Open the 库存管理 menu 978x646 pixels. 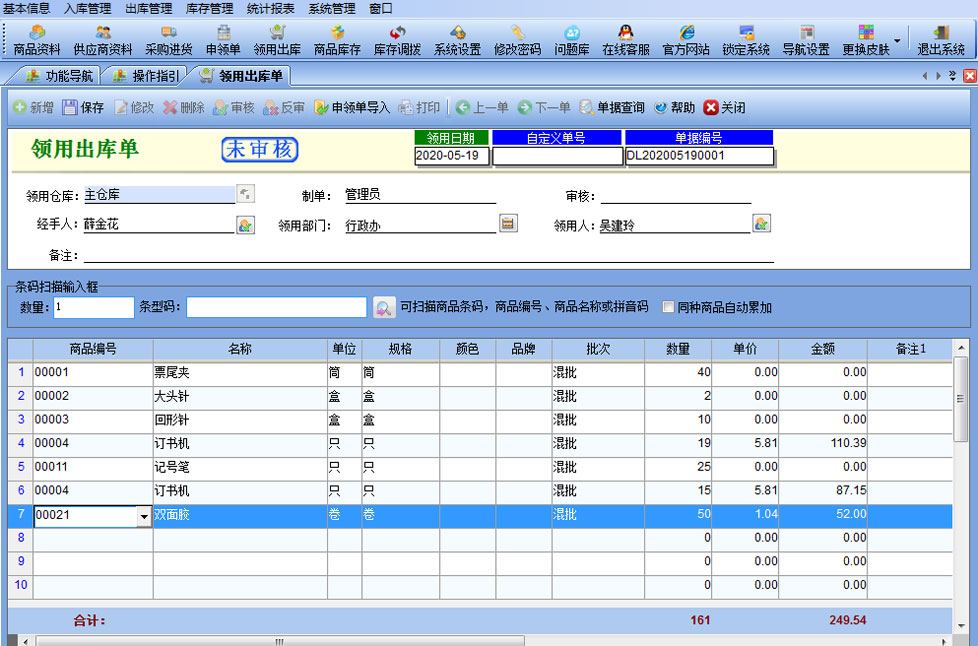tap(210, 8)
